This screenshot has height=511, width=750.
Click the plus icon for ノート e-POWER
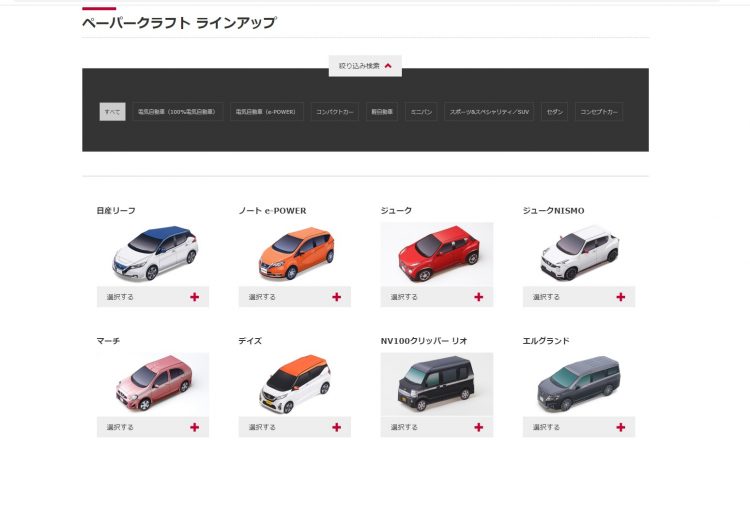(x=337, y=297)
